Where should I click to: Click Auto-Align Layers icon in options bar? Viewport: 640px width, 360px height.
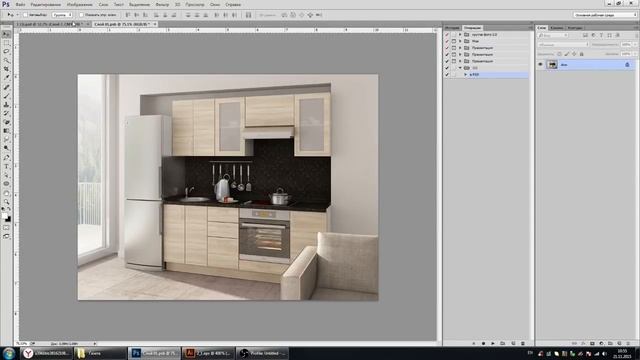(248, 15)
